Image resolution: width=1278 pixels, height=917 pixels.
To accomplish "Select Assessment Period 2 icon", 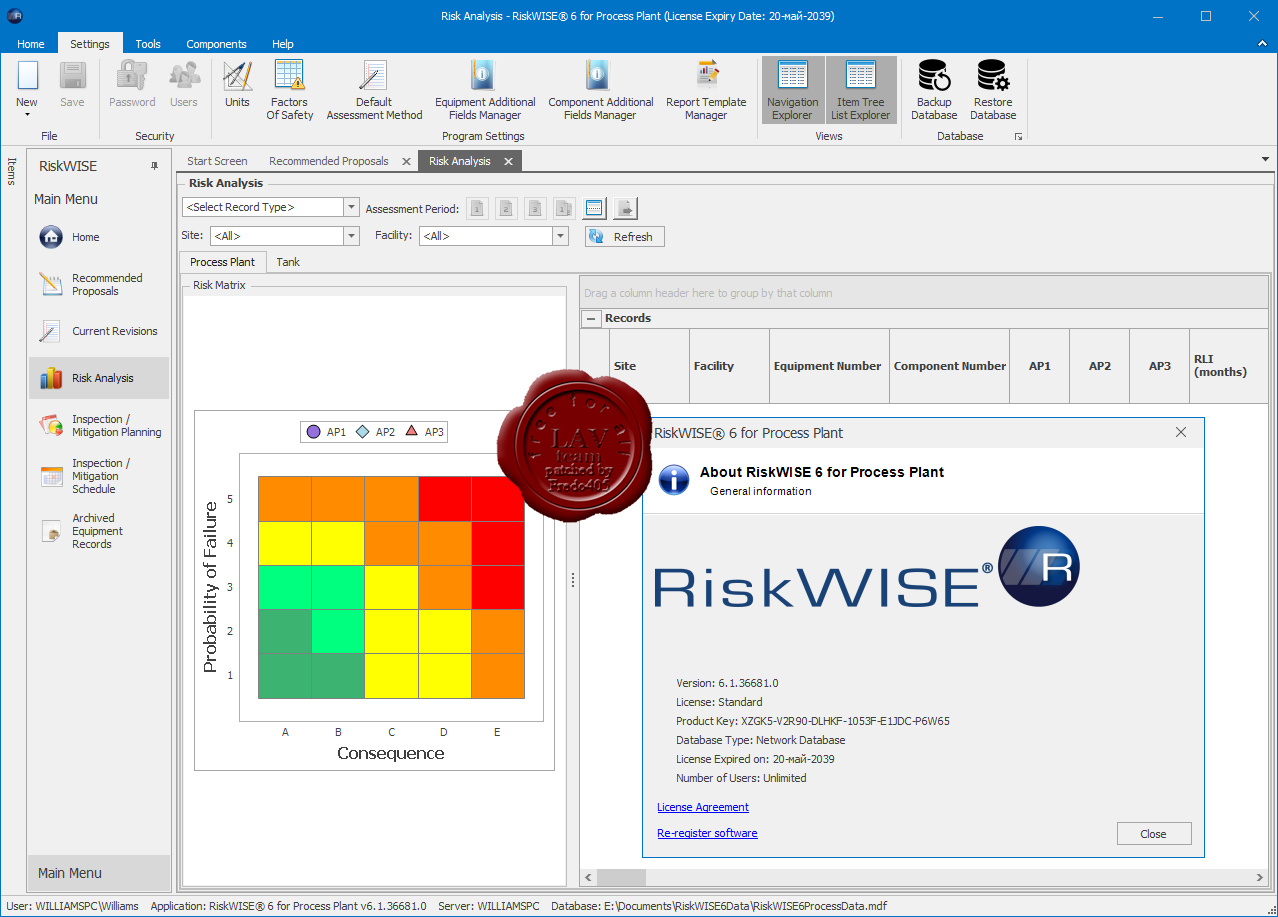I will coord(506,208).
